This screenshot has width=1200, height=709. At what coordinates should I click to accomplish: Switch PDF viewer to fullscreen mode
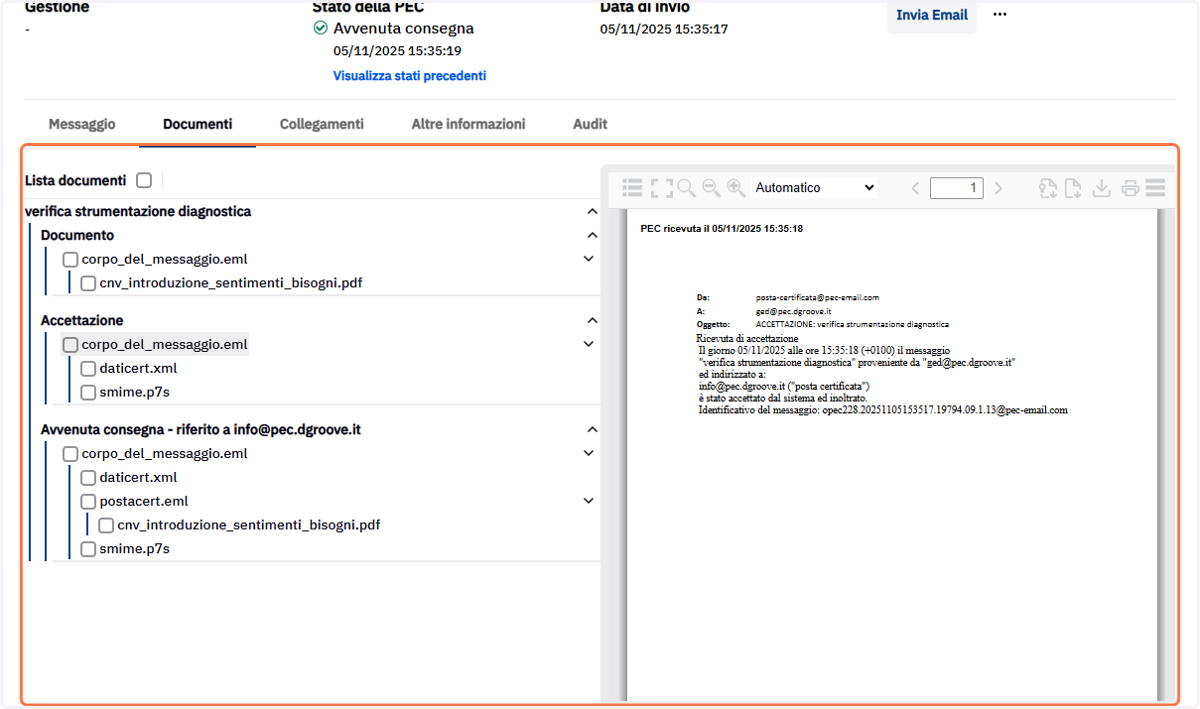coord(661,188)
